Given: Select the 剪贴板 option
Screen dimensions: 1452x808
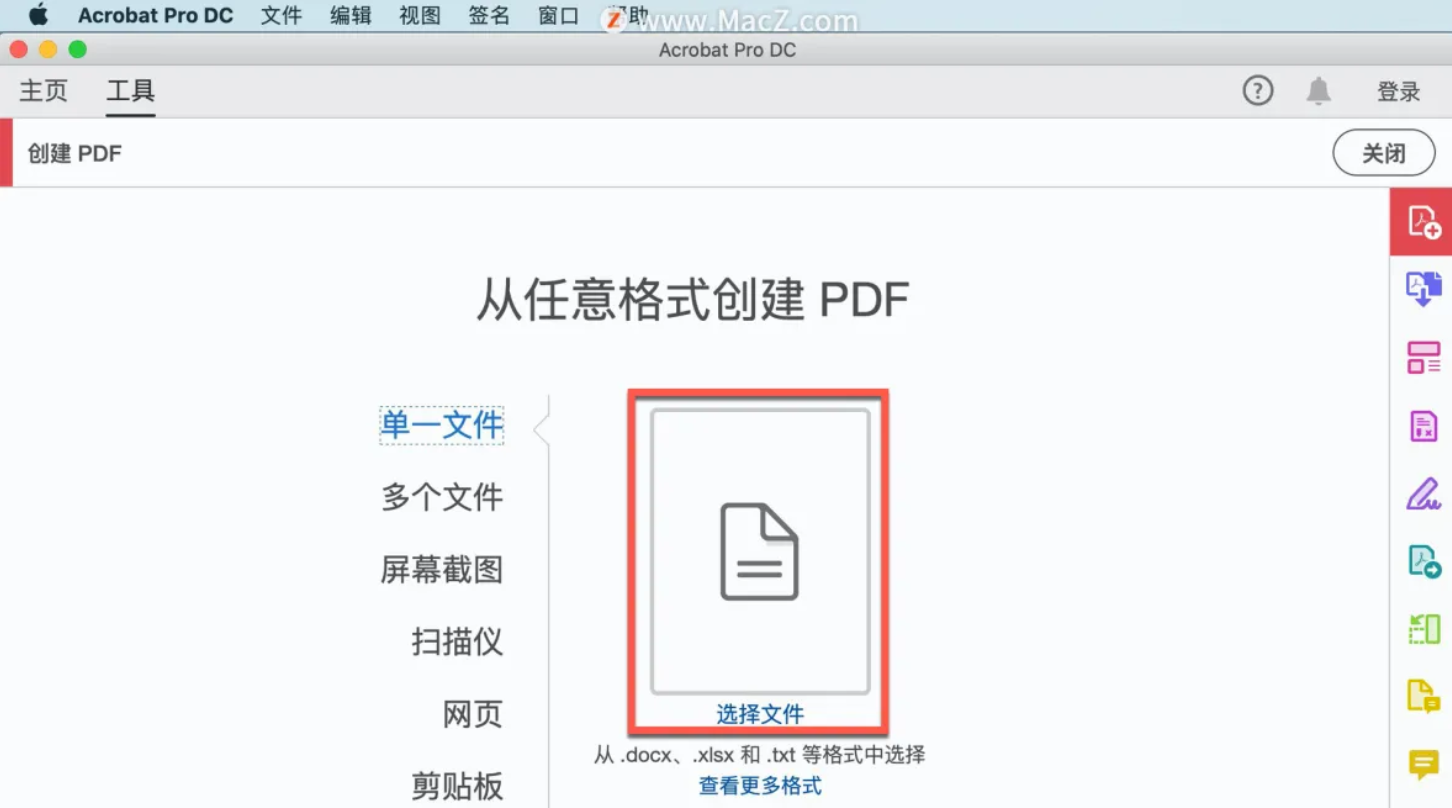Looking at the screenshot, I should [457, 786].
